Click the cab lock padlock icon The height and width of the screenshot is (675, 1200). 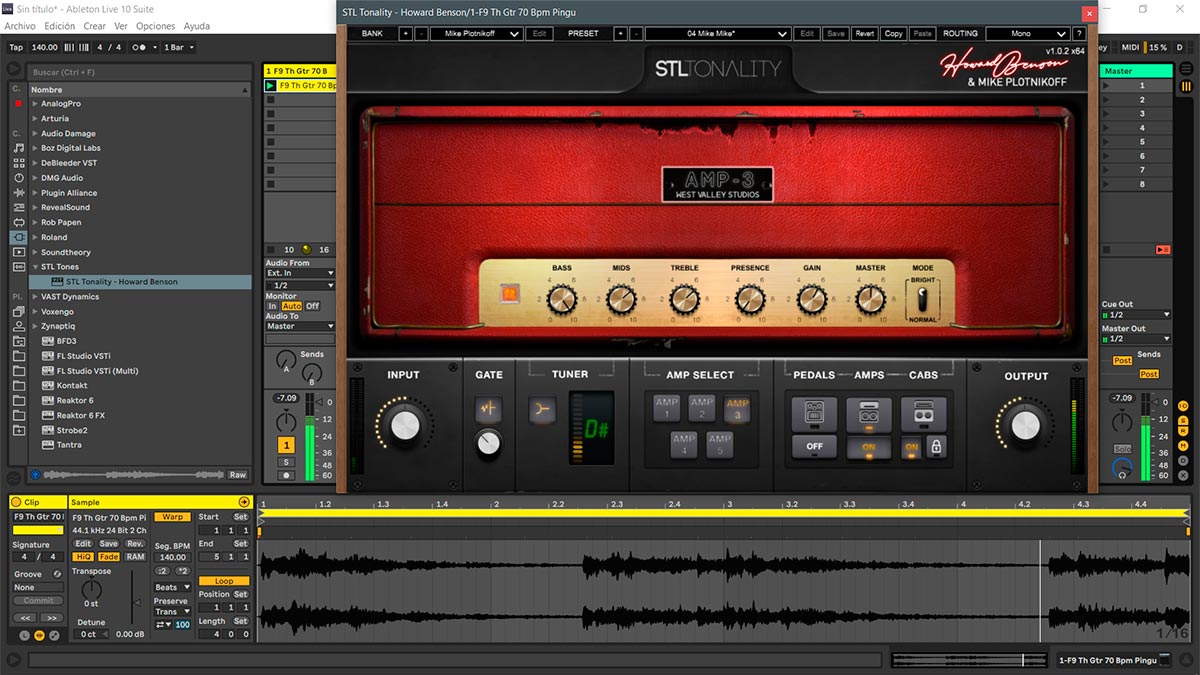[x=936, y=448]
